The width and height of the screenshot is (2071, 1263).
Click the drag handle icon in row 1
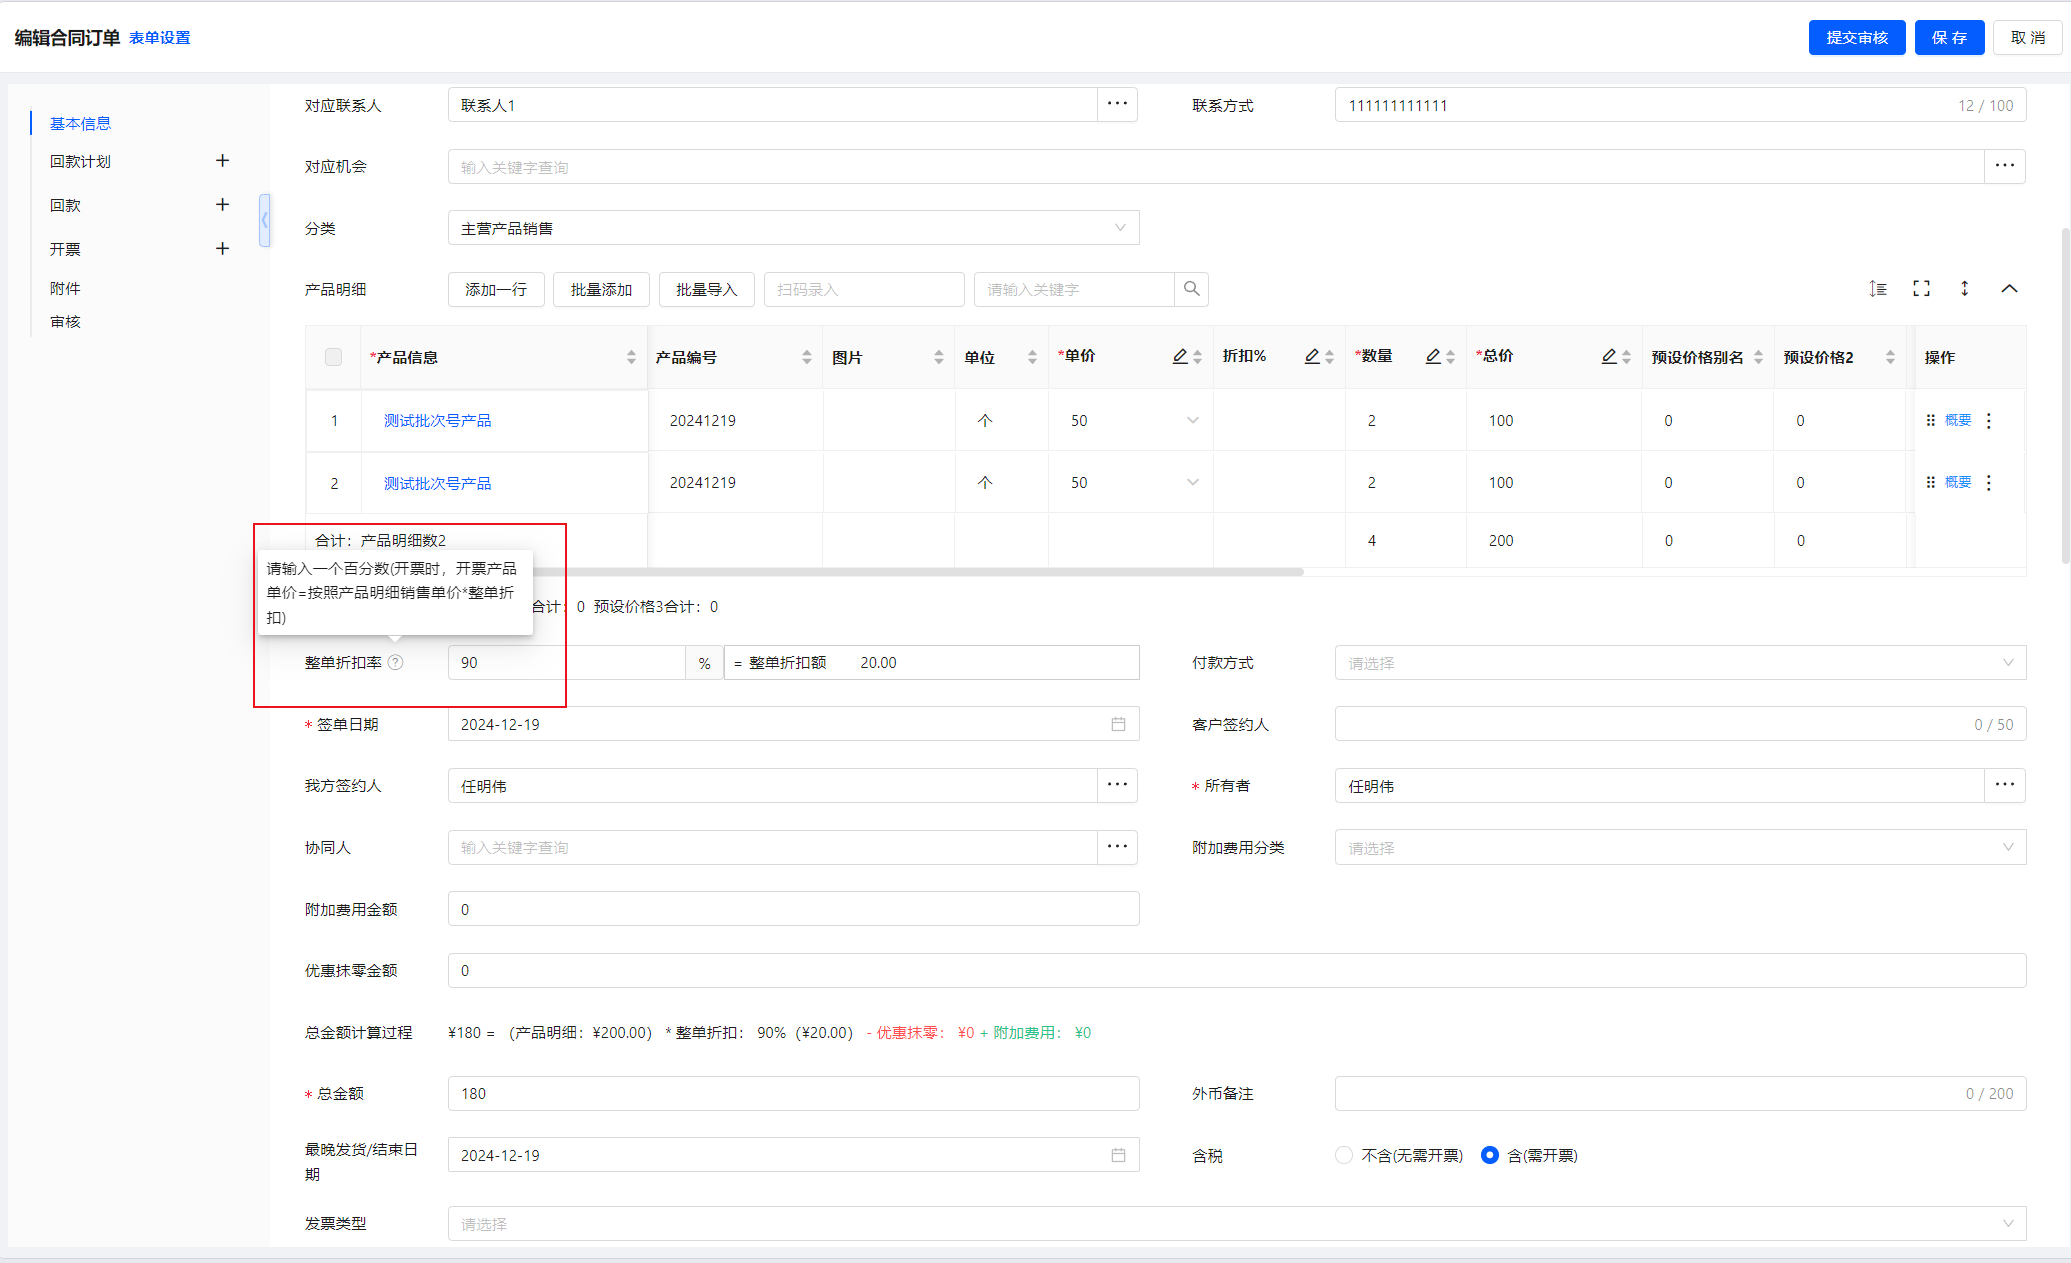(1931, 420)
